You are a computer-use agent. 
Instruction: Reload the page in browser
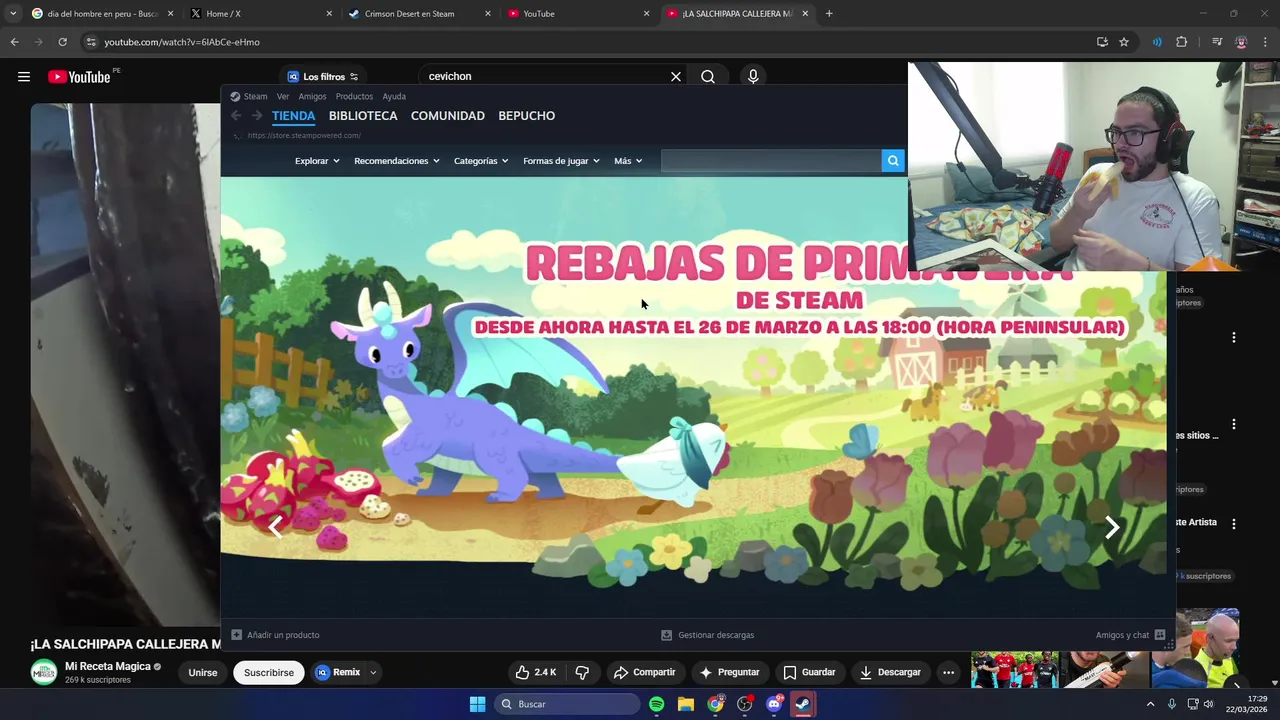point(62,42)
